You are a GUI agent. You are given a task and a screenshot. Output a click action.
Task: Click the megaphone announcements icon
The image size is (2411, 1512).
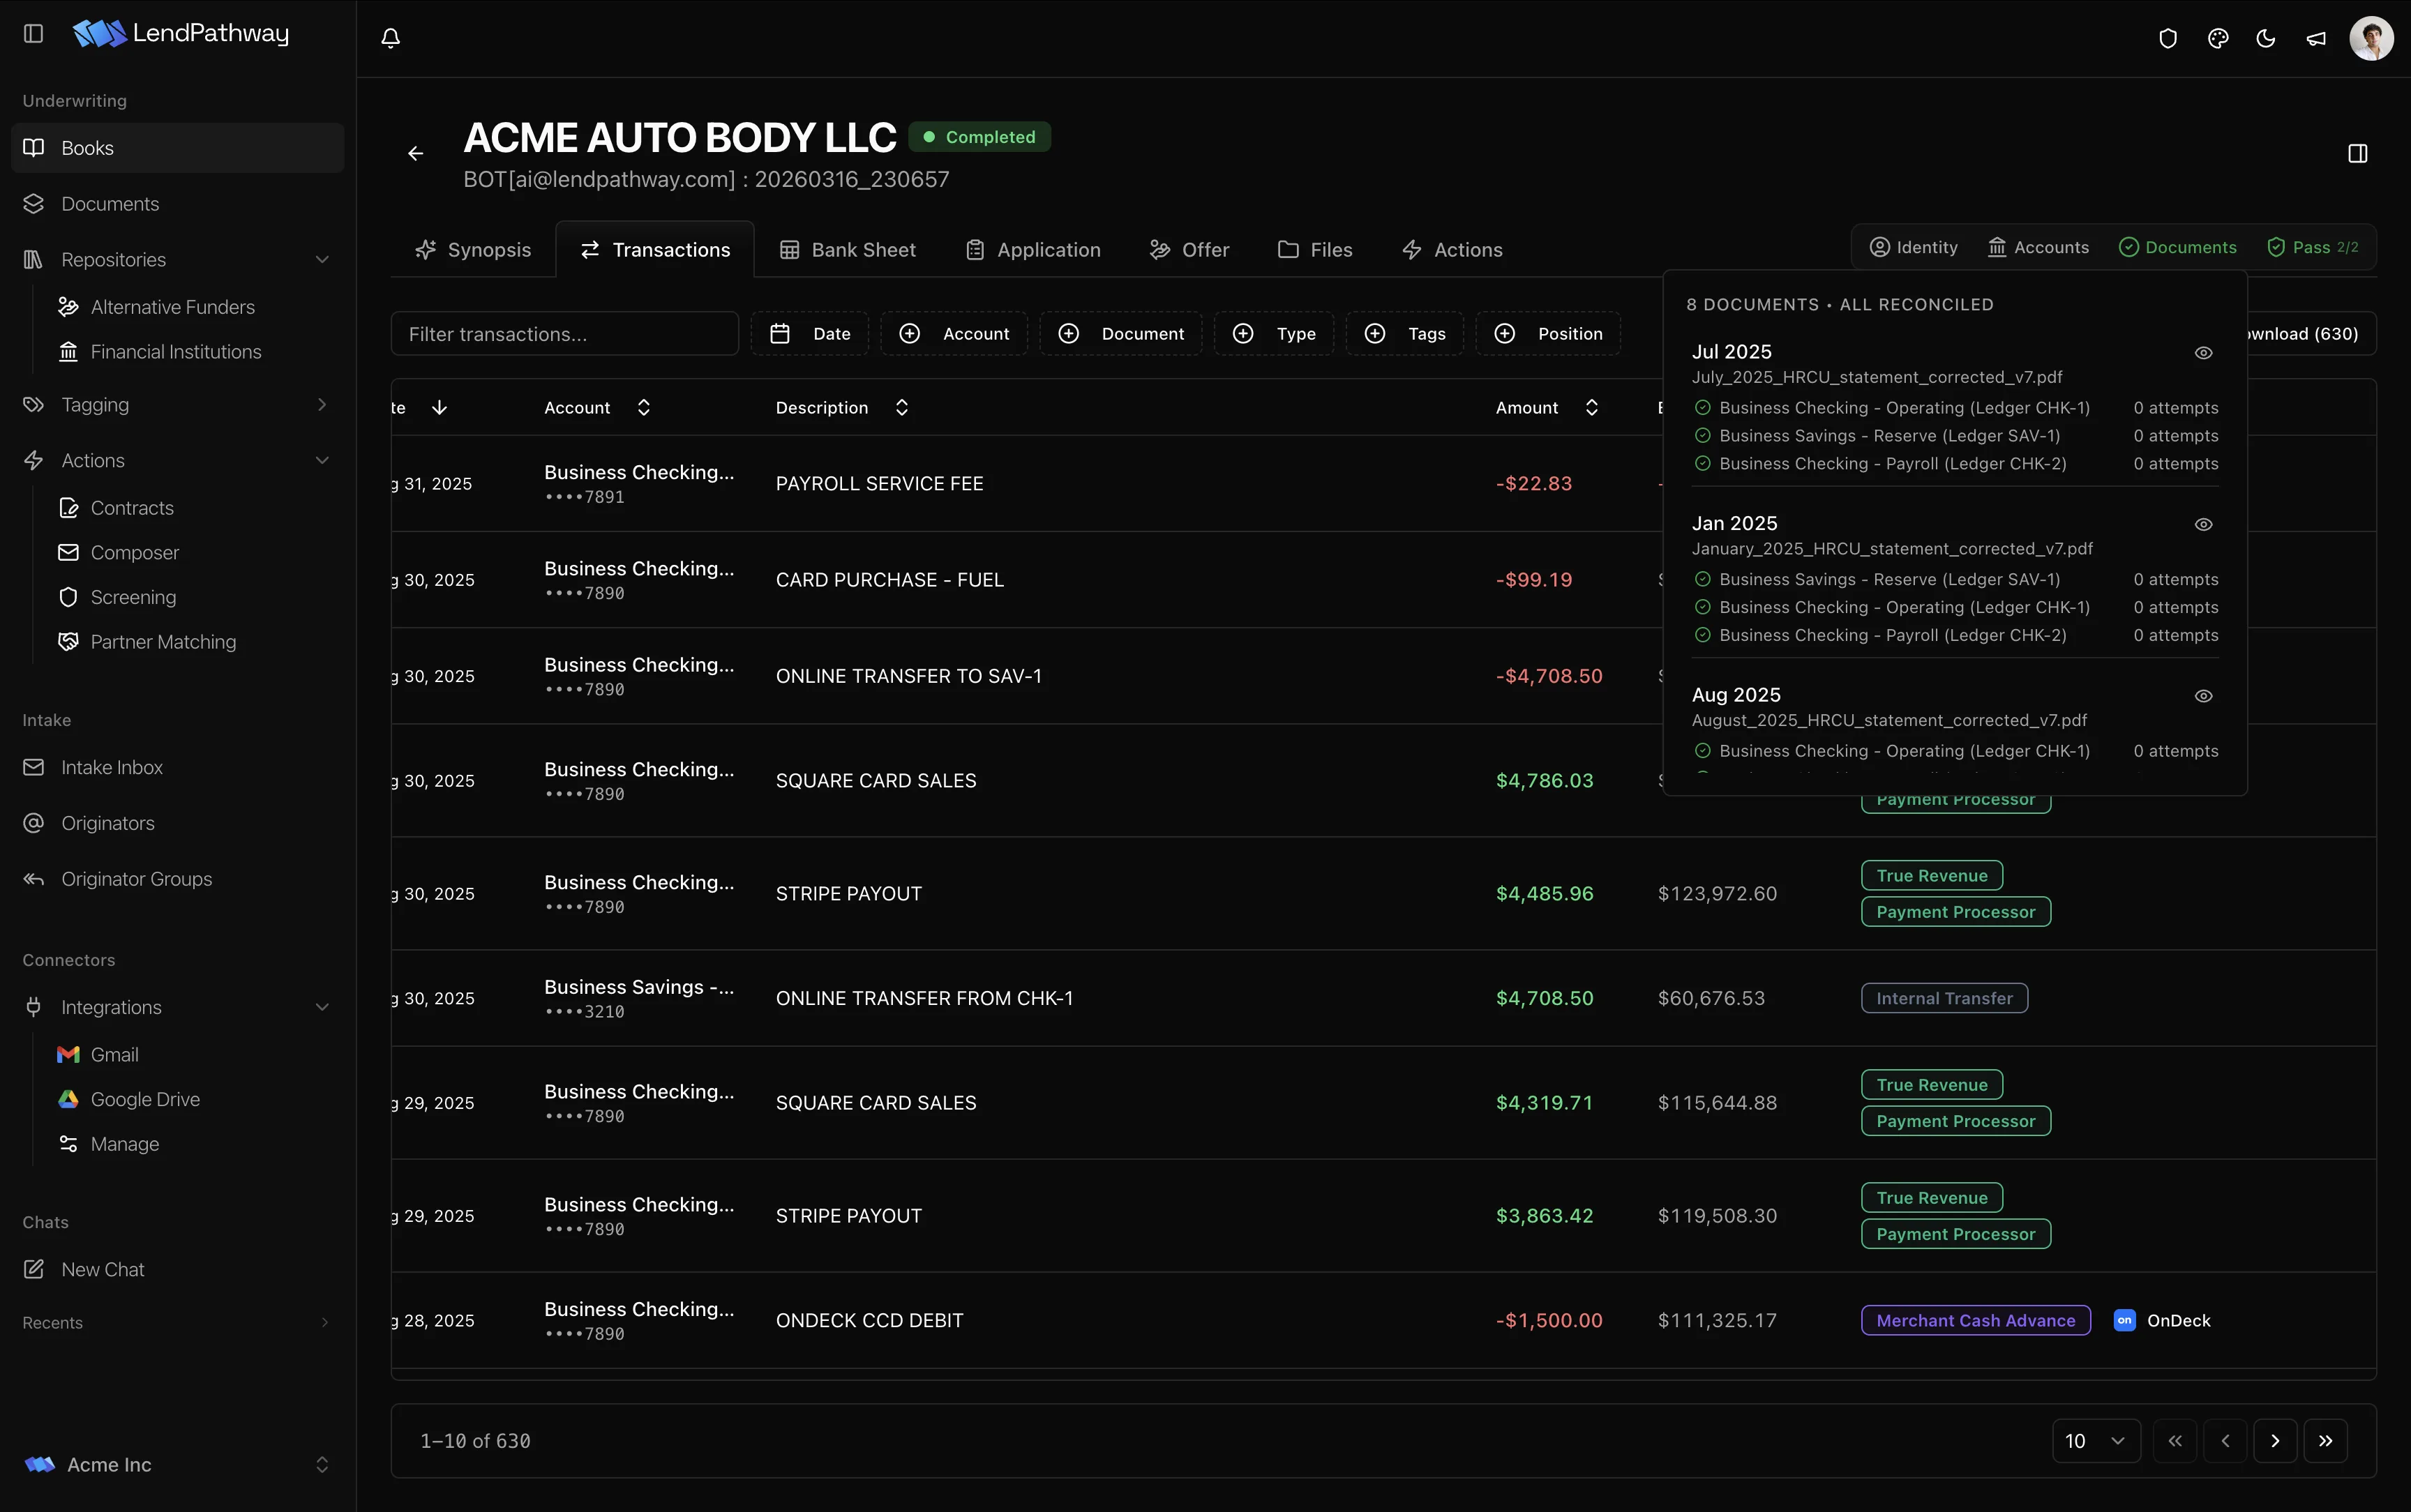click(2315, 38)
